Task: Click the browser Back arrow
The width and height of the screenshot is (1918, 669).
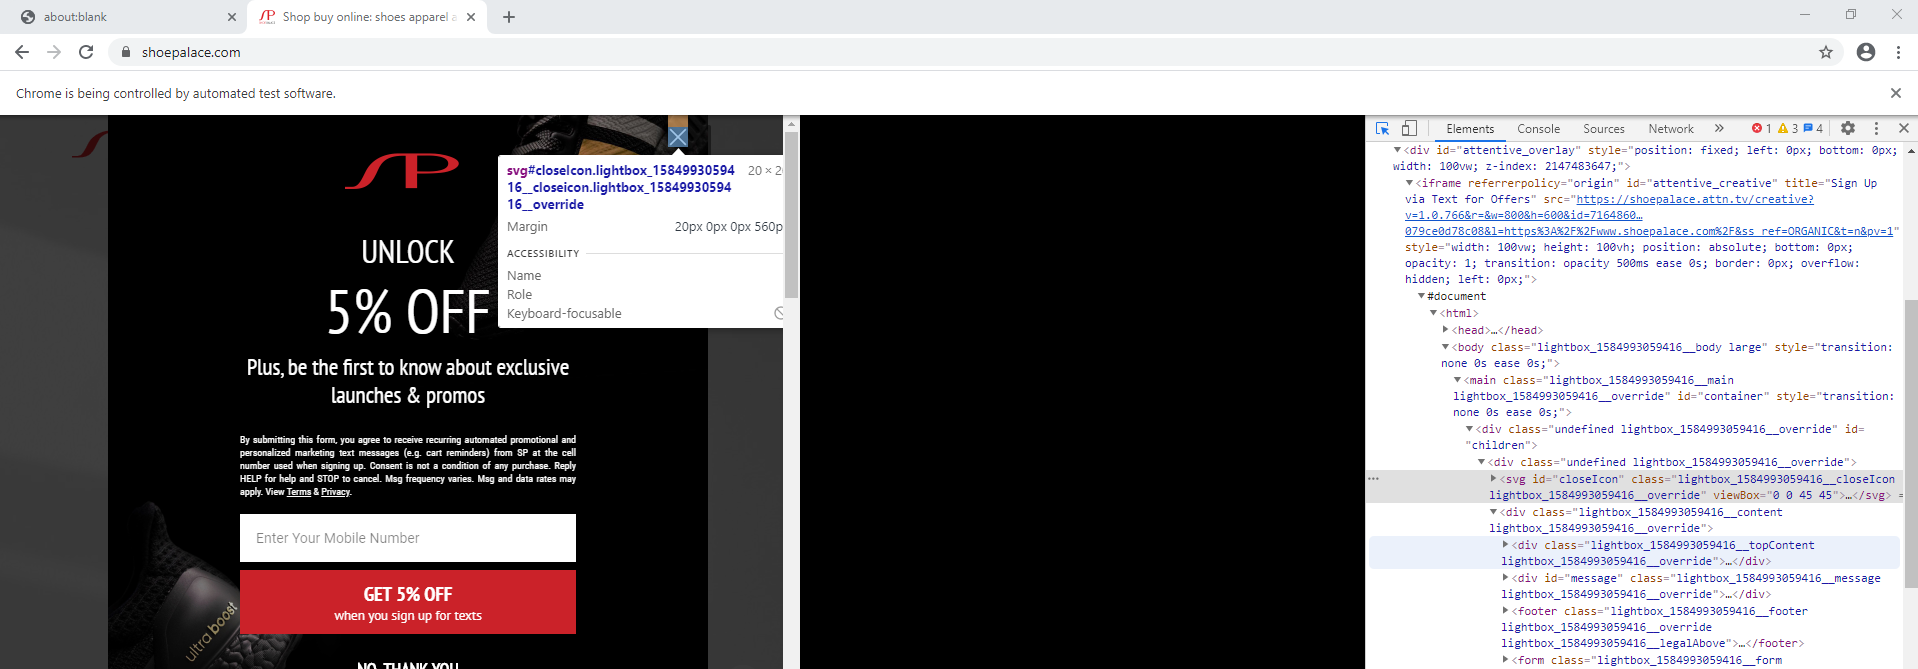Action: pos(22,52)
